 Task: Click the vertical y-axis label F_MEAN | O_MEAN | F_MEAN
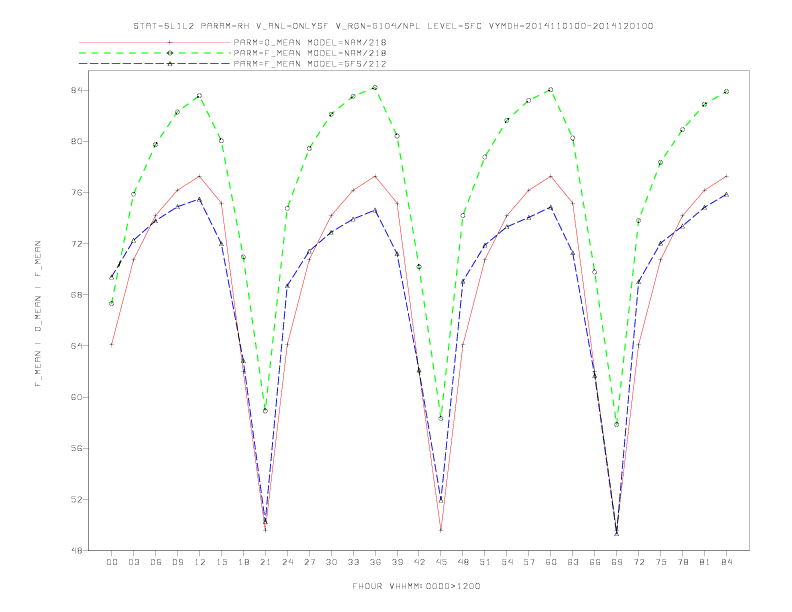pyautogui.click(x=38, y=314)
